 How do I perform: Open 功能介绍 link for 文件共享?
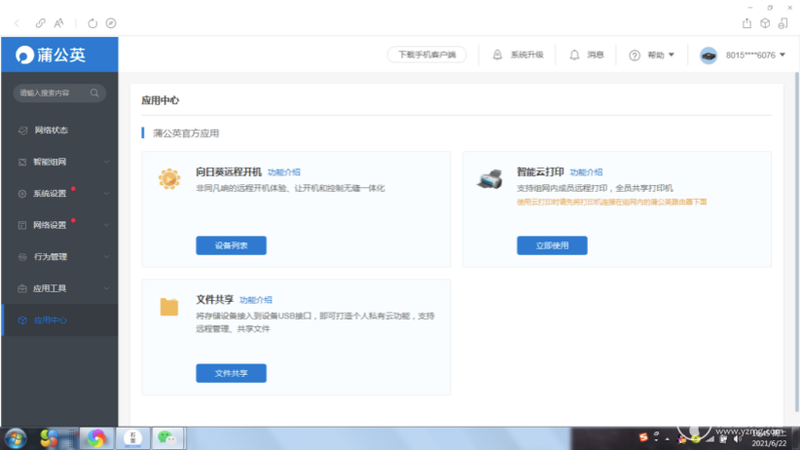[256, 300]
